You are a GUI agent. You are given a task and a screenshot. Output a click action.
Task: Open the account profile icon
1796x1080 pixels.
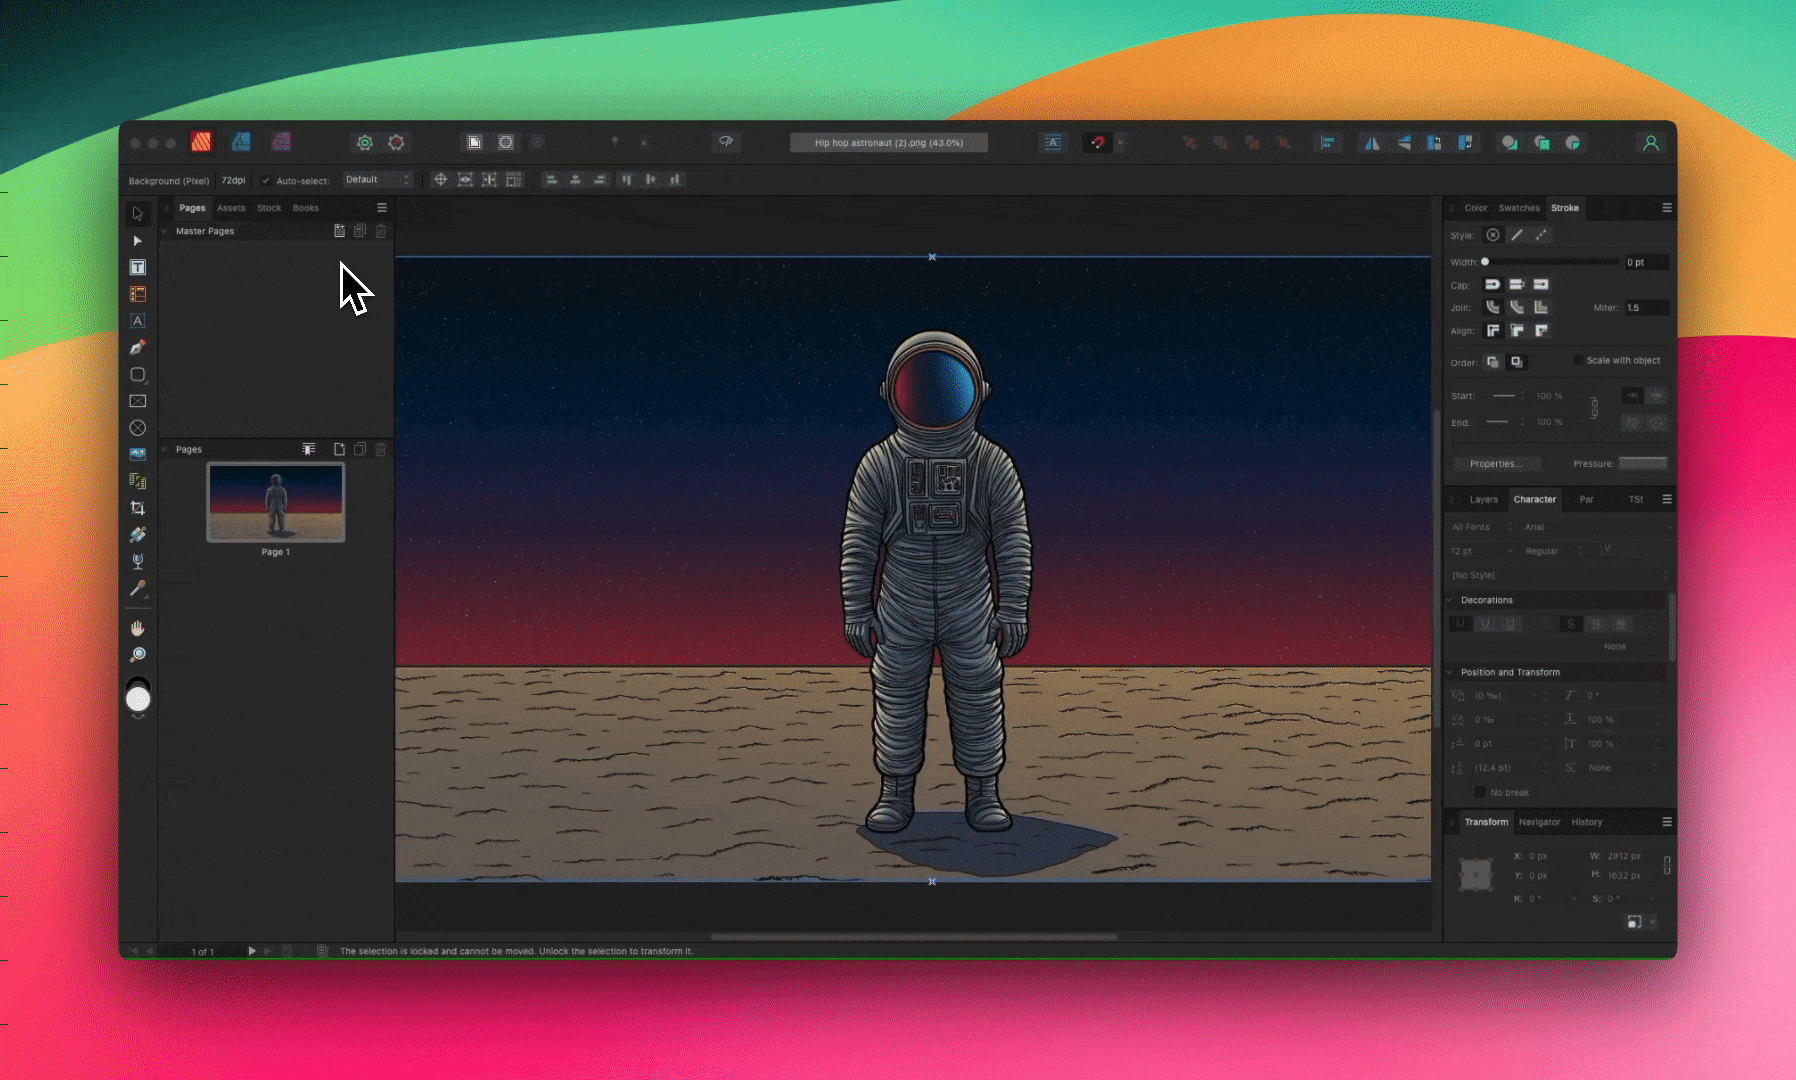pyautogui.click(x=1651, y=143)
